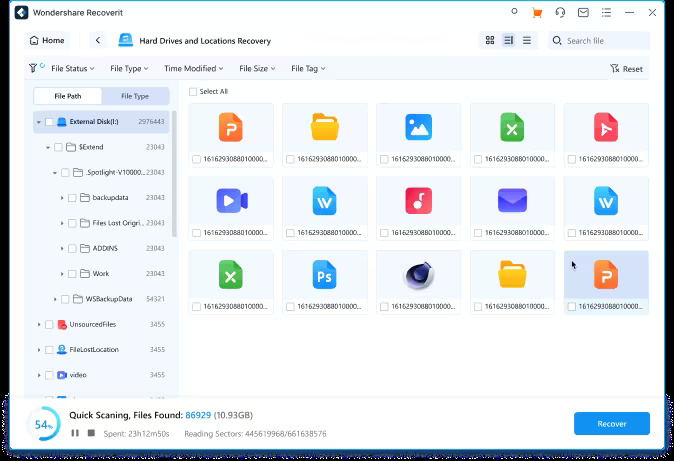Switch to large thumbnail grid view
This screenshot has width=674, height=461.
490,40
